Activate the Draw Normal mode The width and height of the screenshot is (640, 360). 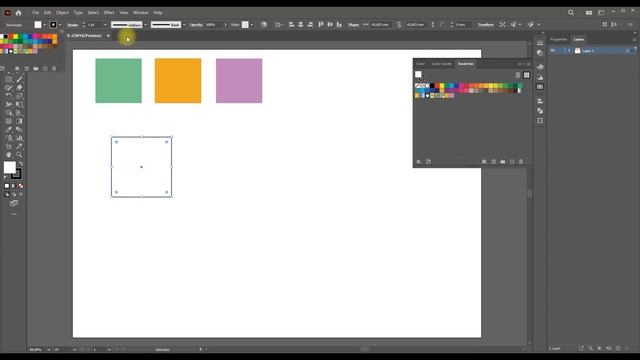point(7,194)
